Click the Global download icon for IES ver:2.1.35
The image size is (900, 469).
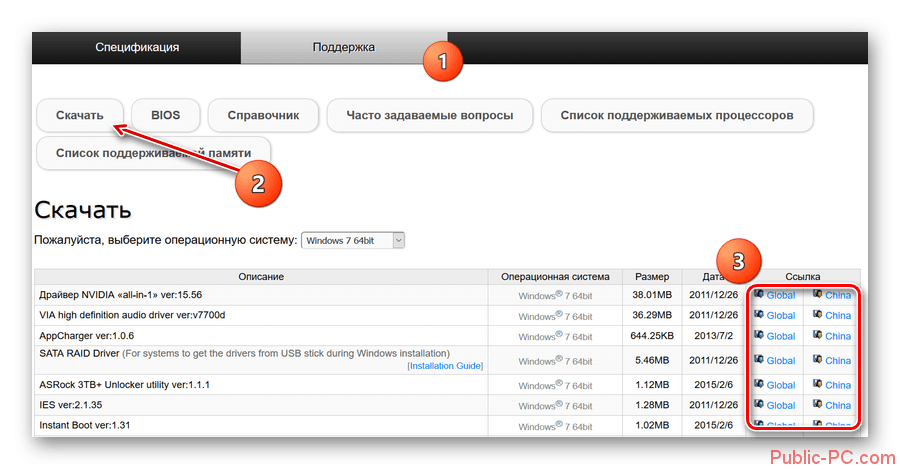pos(759,404)
